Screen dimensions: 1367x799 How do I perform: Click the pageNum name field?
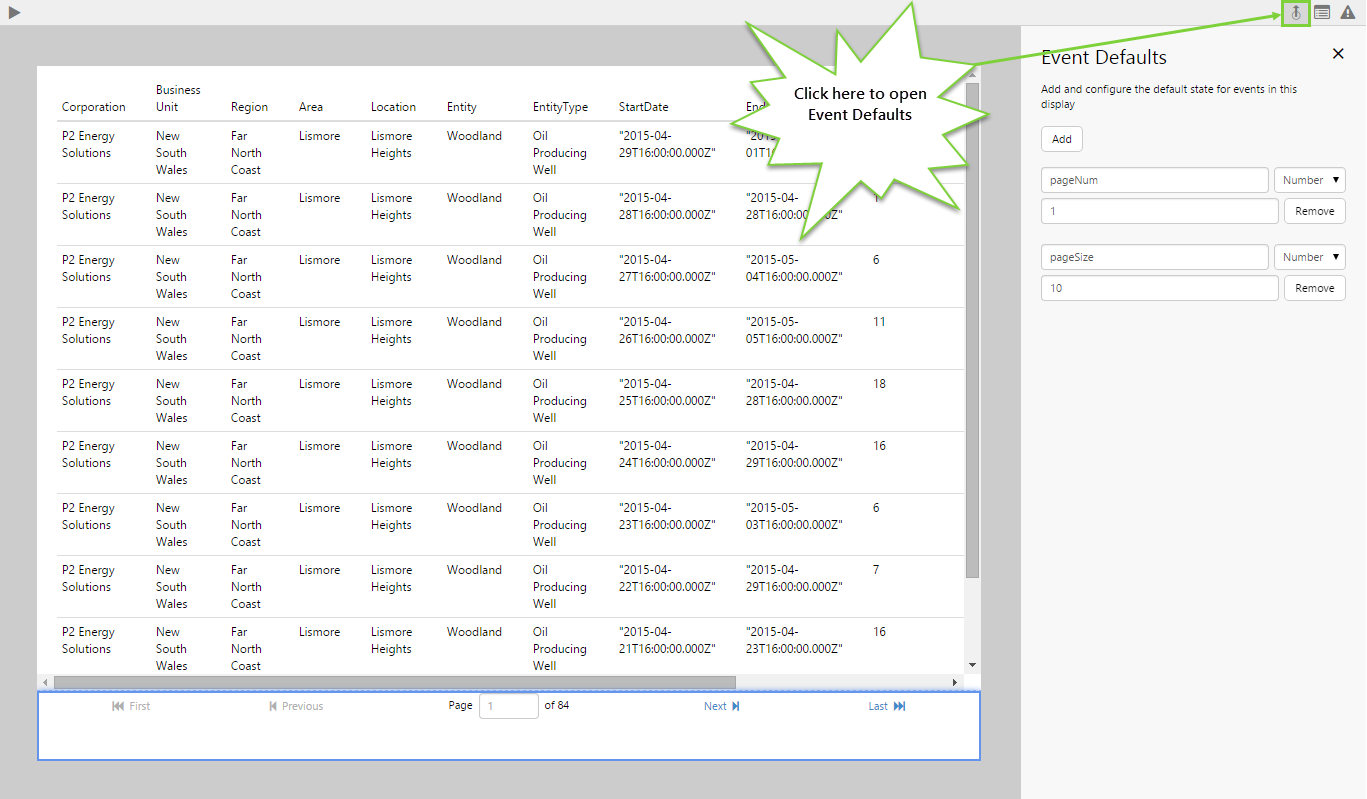(1154, 180)
